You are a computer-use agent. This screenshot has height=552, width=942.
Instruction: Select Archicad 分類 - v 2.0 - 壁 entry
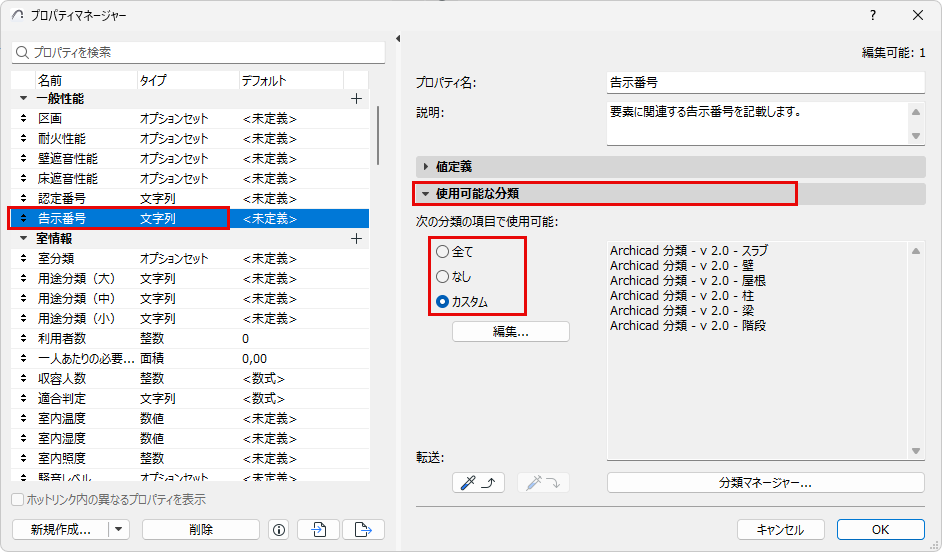(682, 265)
